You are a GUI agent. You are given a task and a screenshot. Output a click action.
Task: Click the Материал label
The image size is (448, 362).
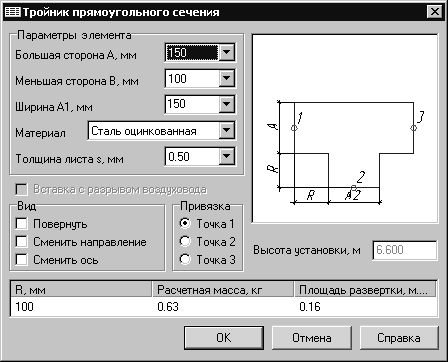click(40, 133)
